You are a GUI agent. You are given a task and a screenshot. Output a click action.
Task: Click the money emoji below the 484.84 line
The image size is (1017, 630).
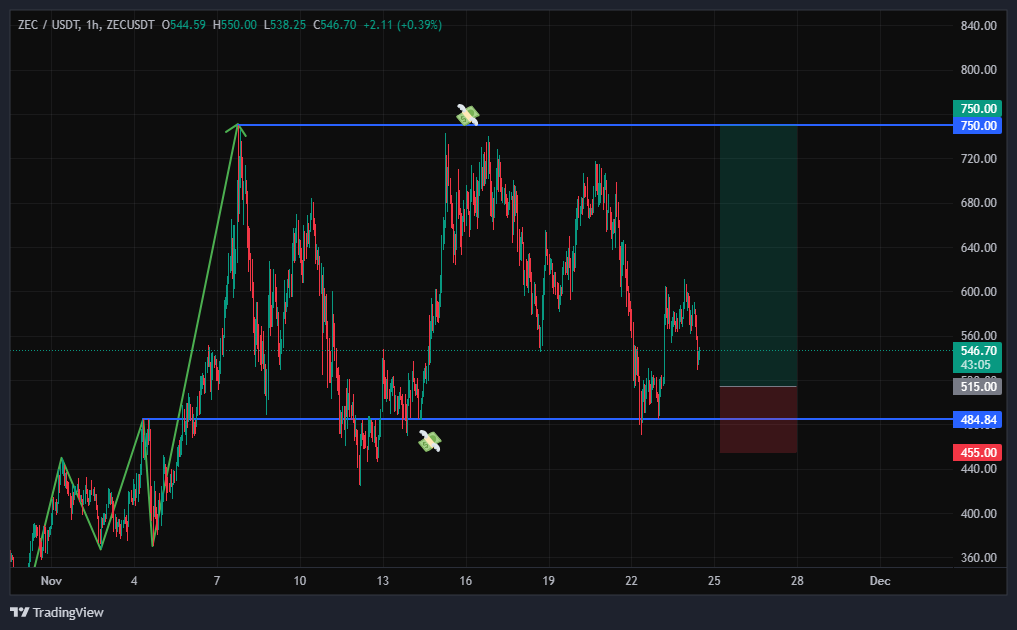(430, 440)
